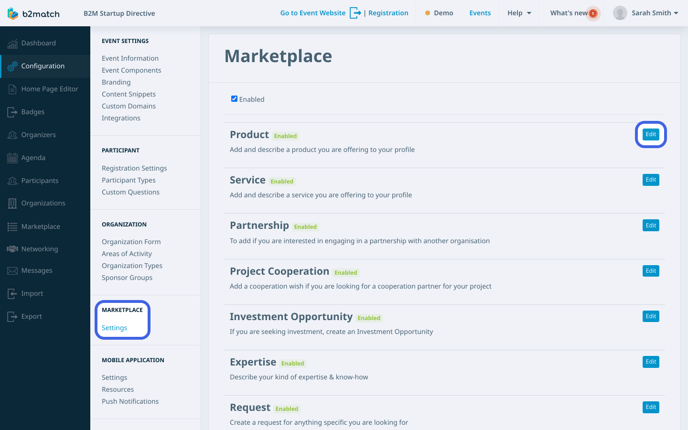Click the event website exit-arrow icon
Screen dimensions: 688x430
pos(355,13)
